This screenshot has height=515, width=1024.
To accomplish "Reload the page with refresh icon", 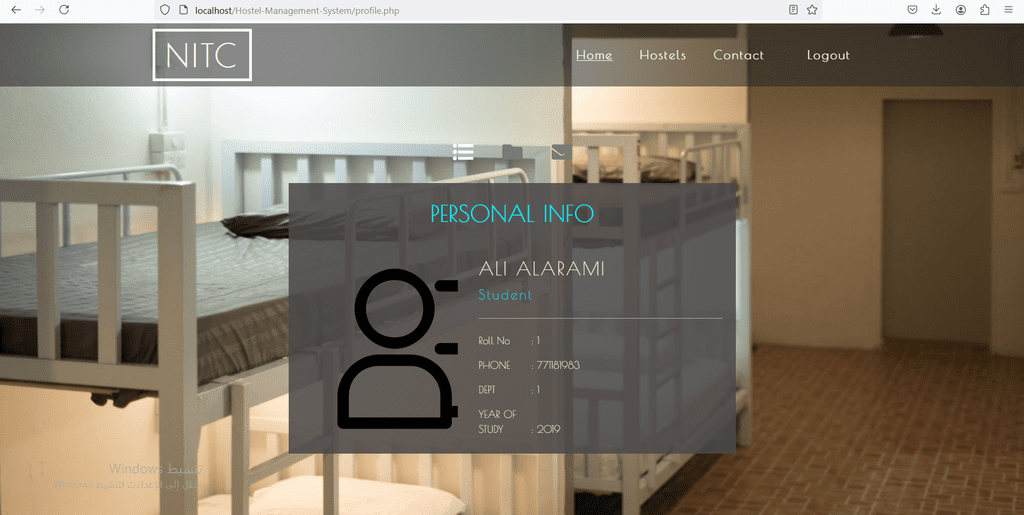I will (64, 10).
